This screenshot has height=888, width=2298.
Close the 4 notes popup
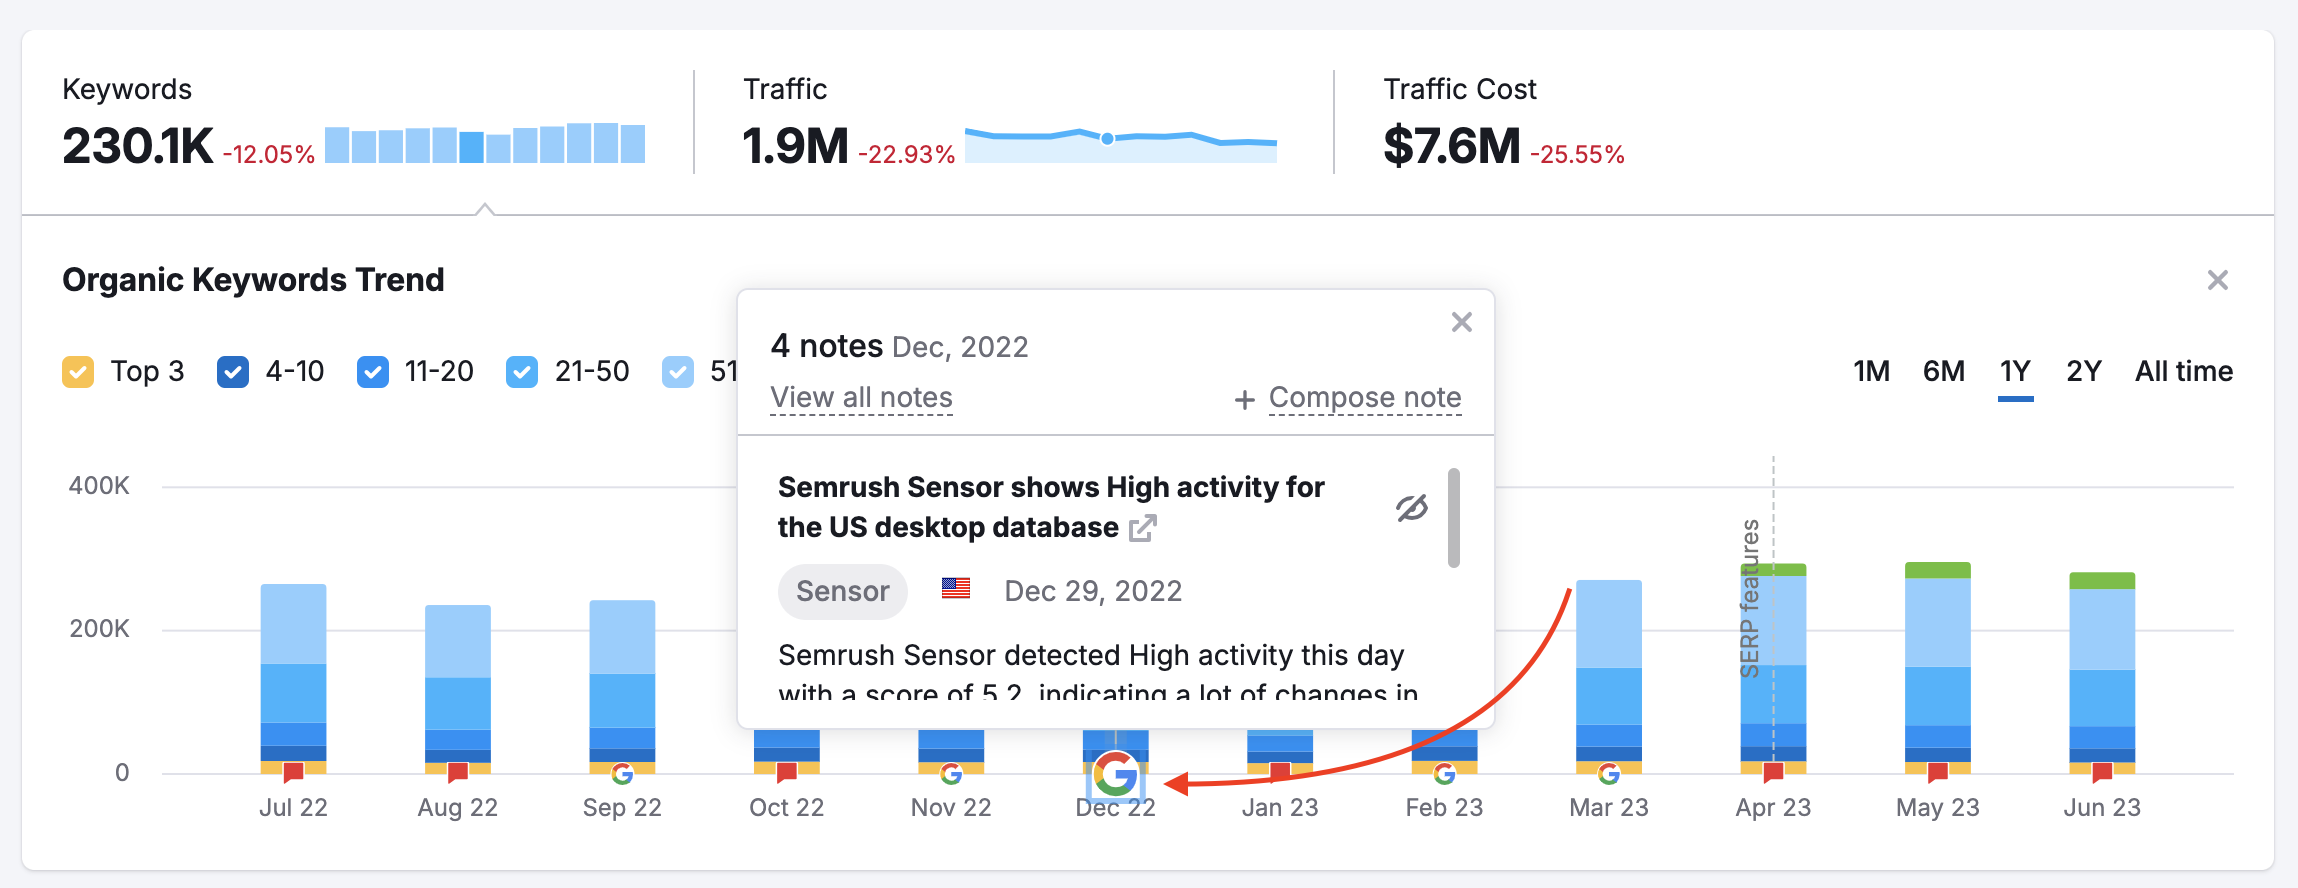(x=1461, y=322)
